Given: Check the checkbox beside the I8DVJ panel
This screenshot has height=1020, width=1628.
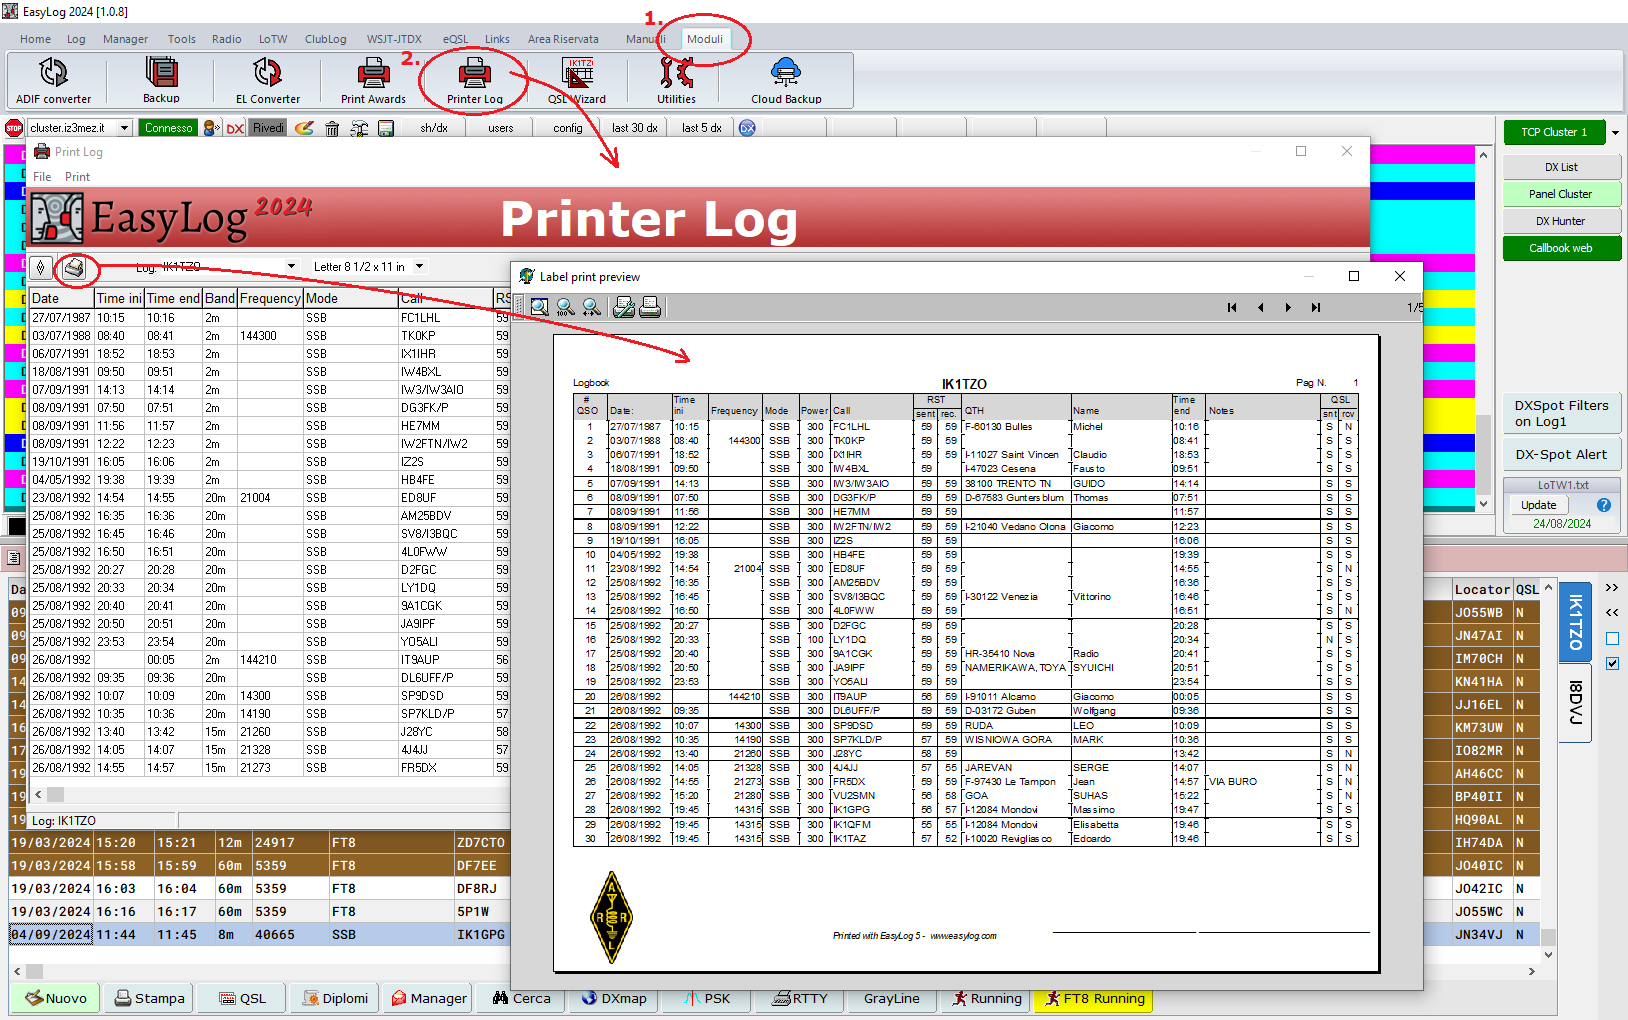Looking at the screenshot, I should [1612, 664].
